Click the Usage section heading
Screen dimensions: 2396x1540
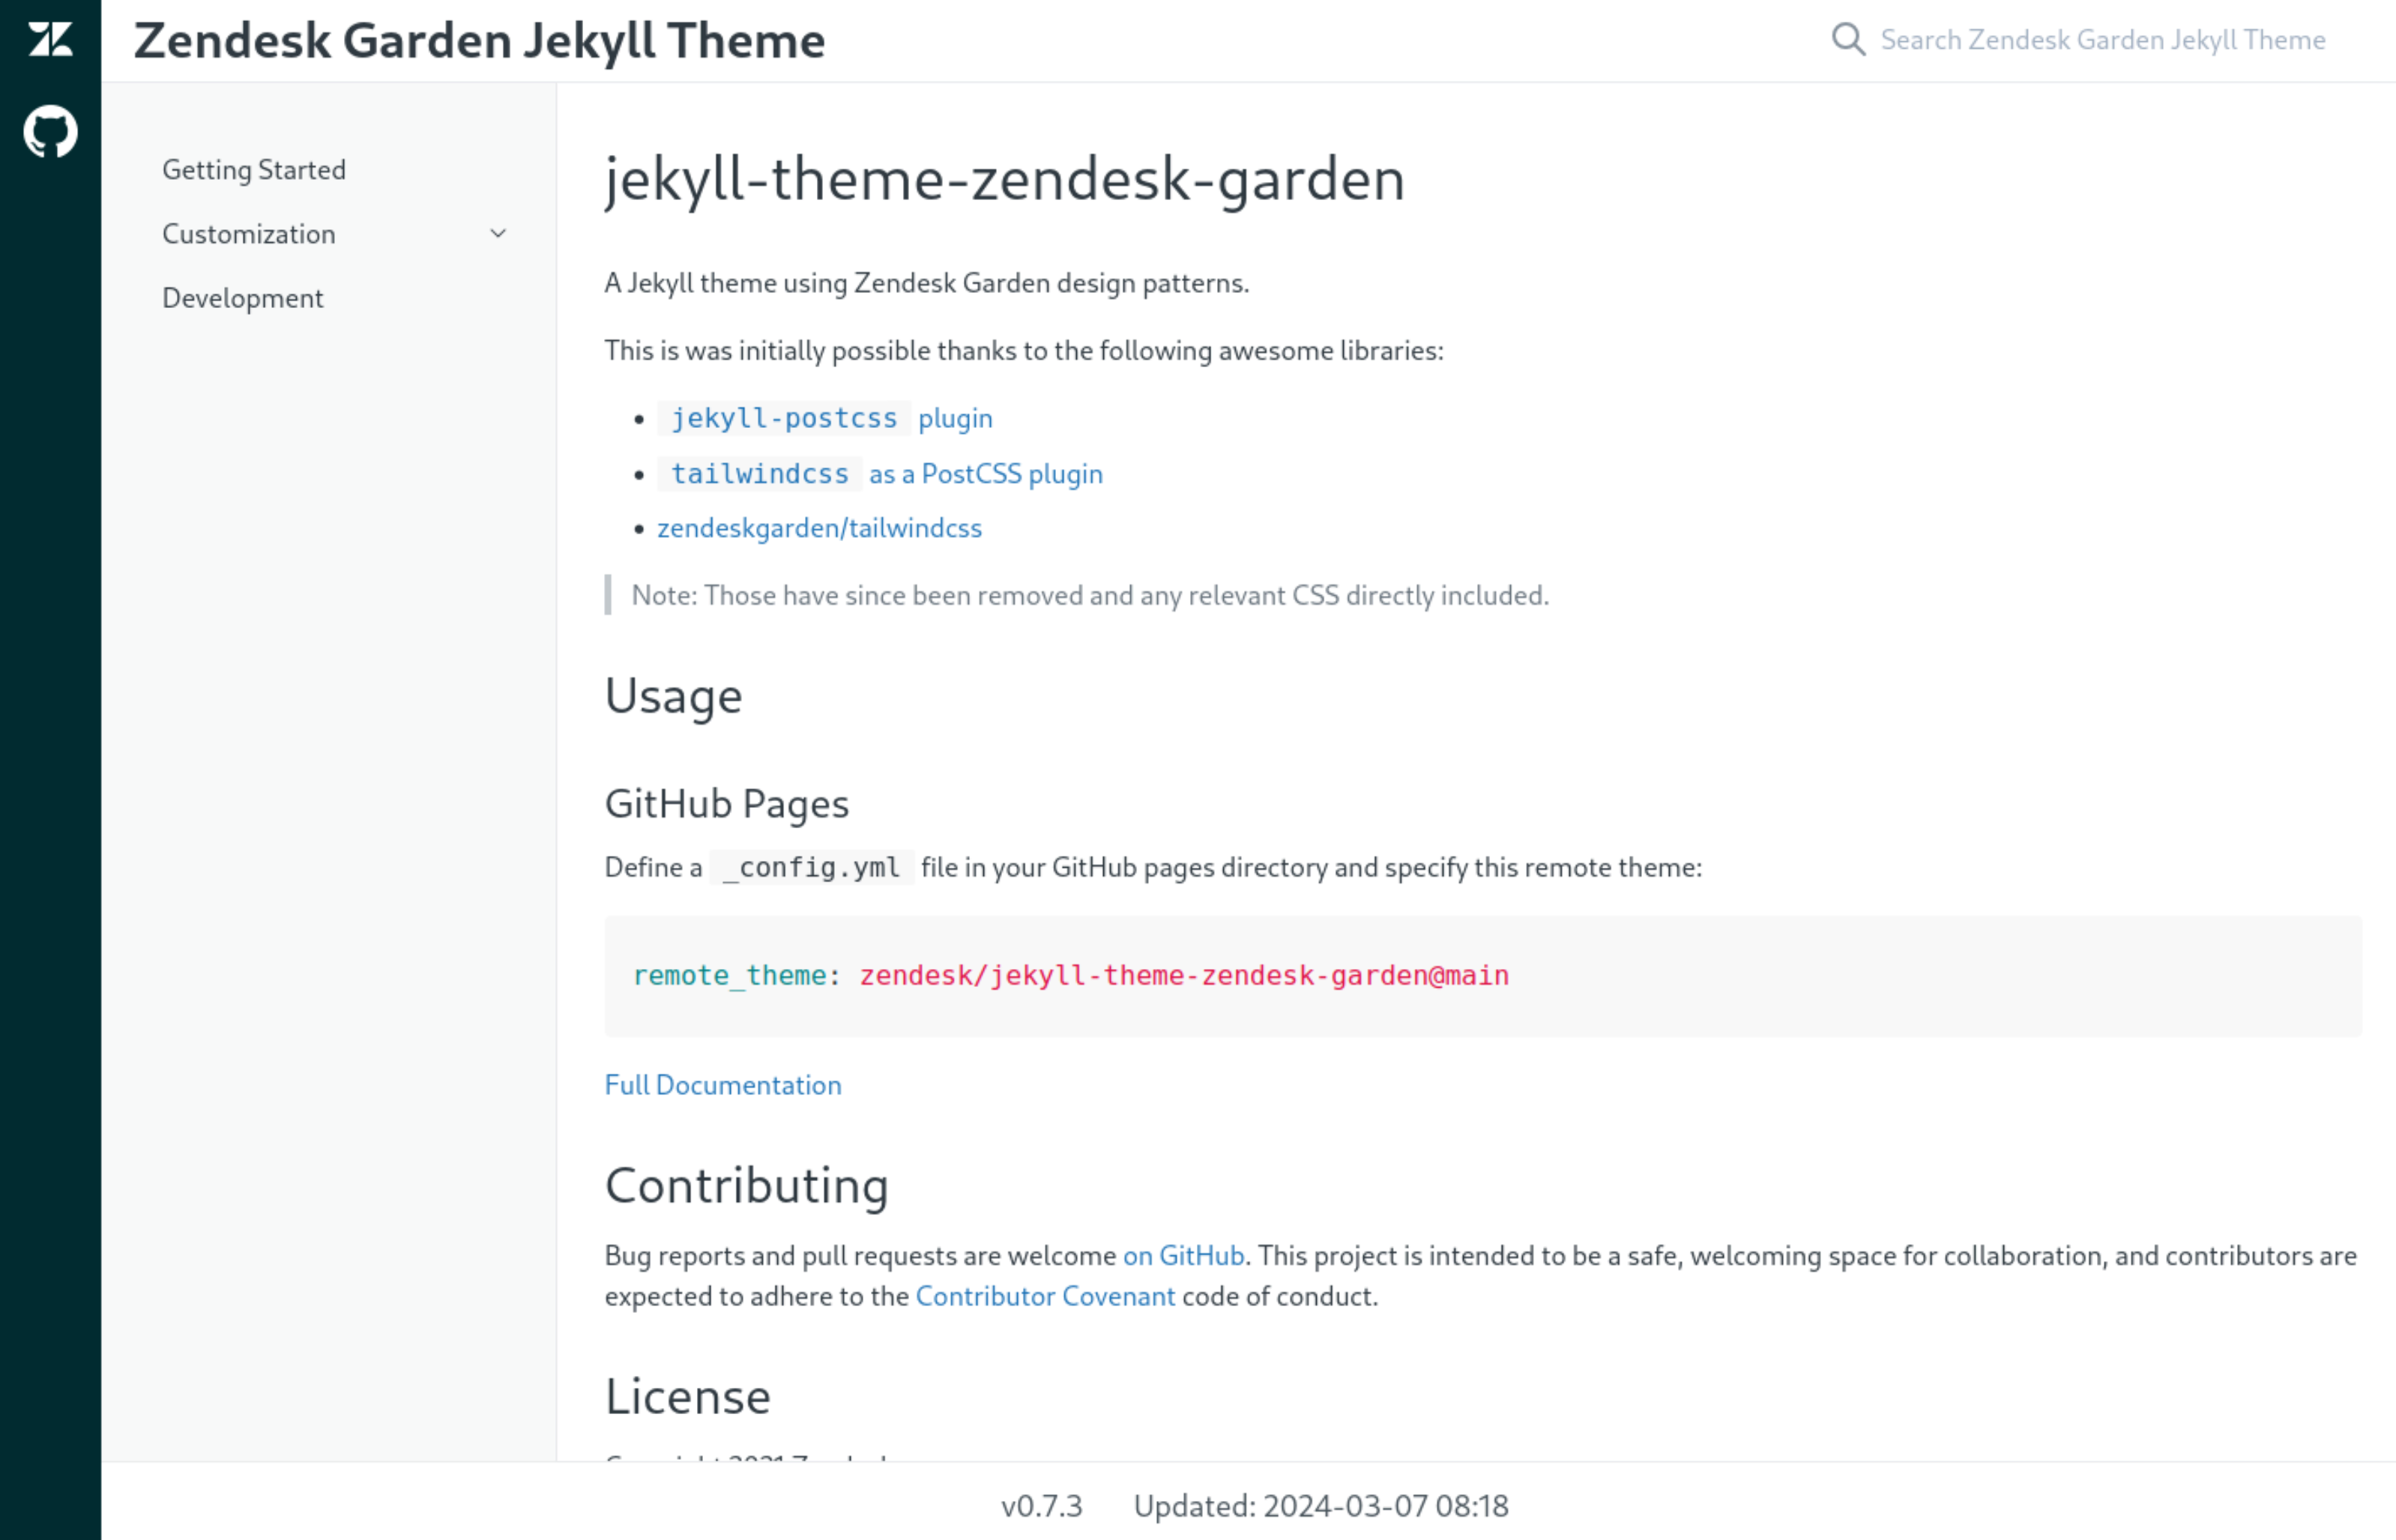pyautogui.click(x=672, y=695)
